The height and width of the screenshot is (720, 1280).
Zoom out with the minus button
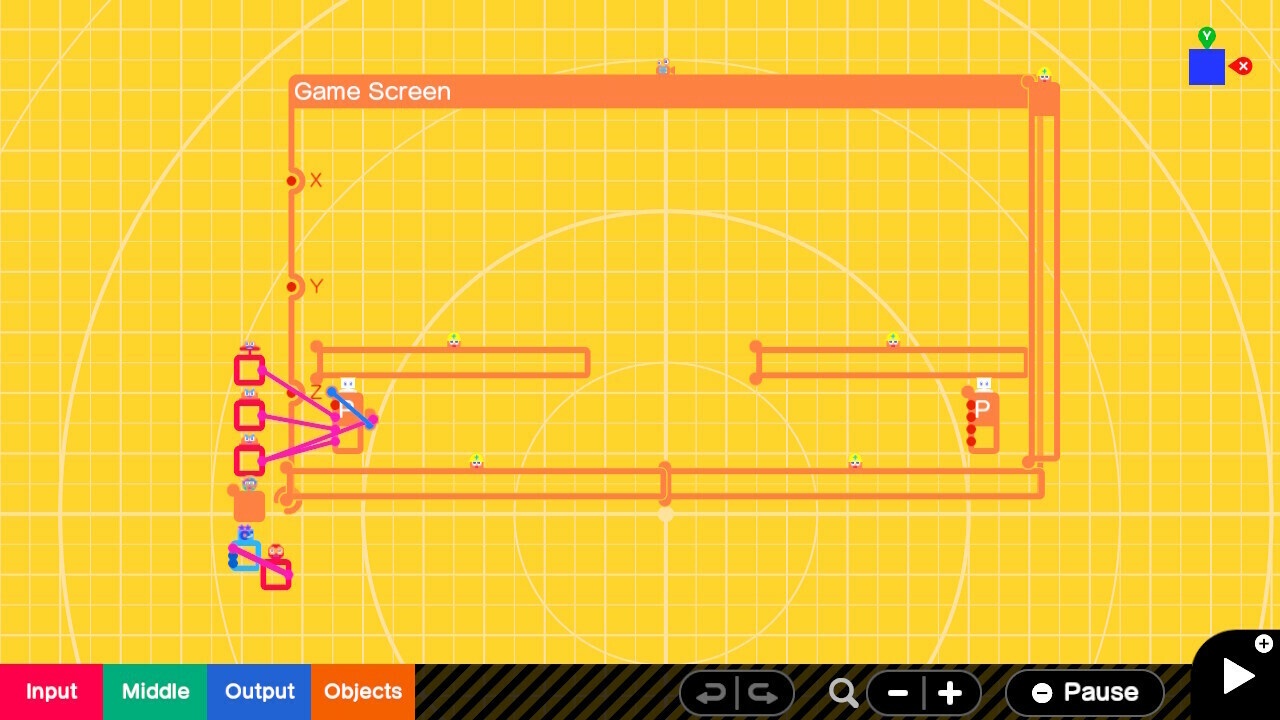(x=897, y=692)
